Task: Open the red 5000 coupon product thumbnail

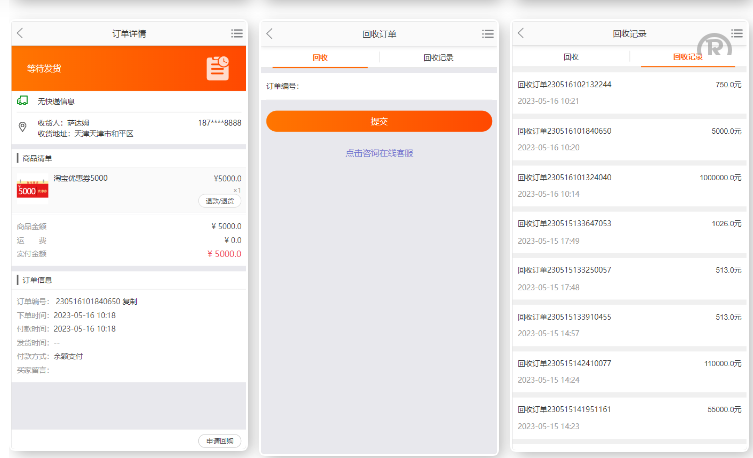Action: pyautogui.click(x=33, y=188)
